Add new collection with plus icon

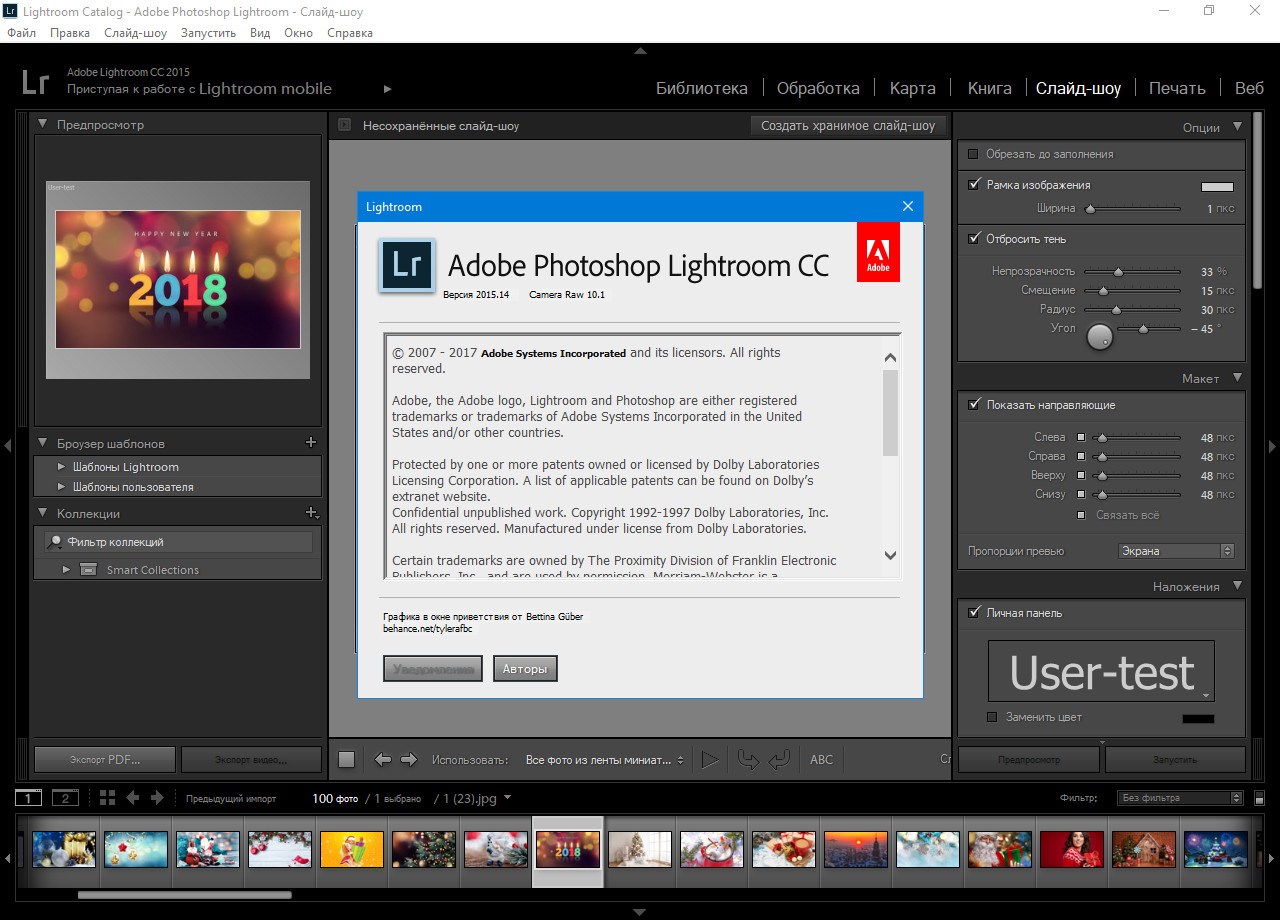(x=311, y=513)
